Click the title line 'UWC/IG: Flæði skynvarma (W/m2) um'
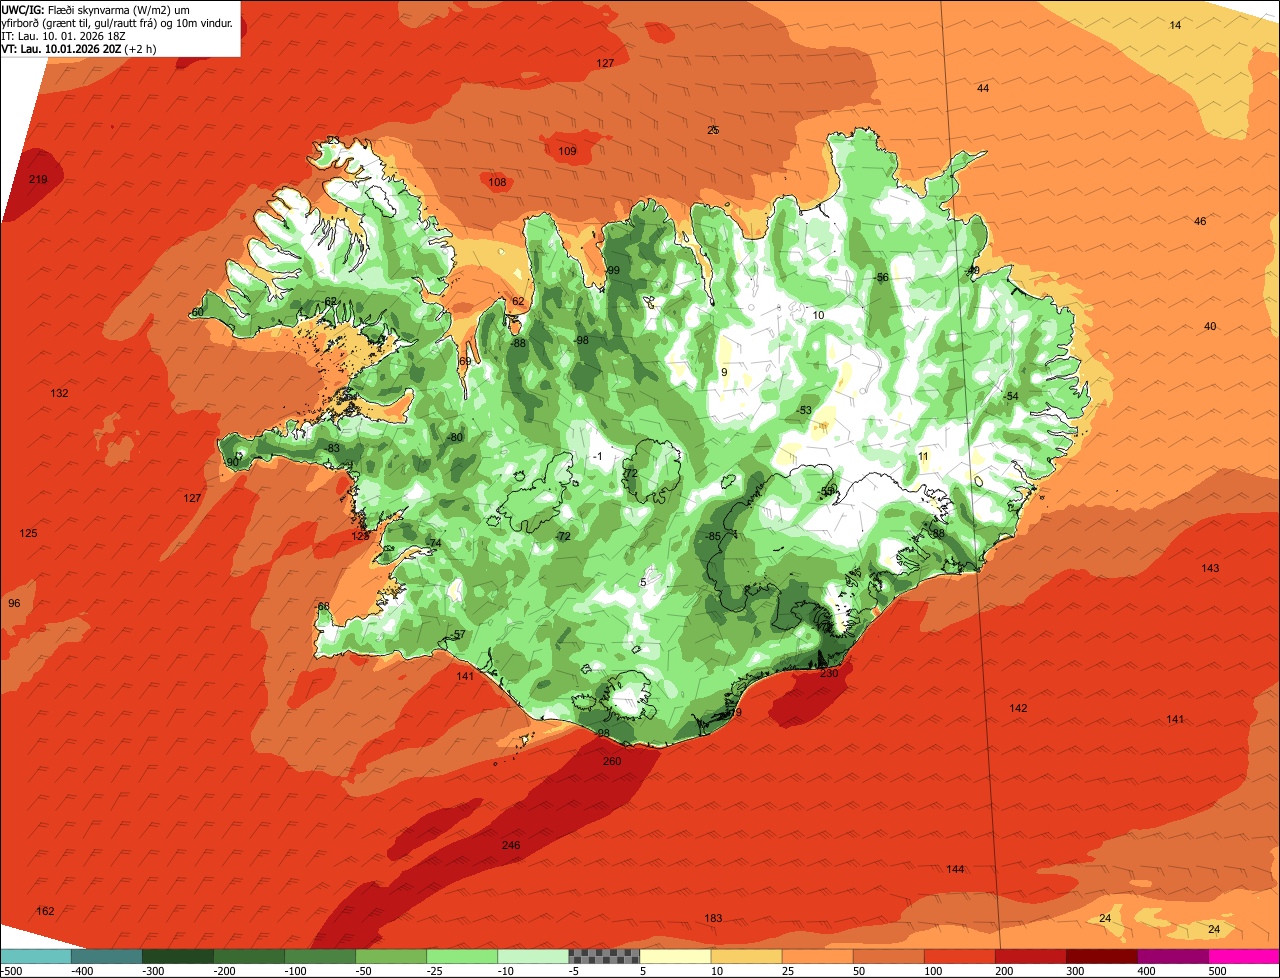1280x978 pixels. click(96, 10)
